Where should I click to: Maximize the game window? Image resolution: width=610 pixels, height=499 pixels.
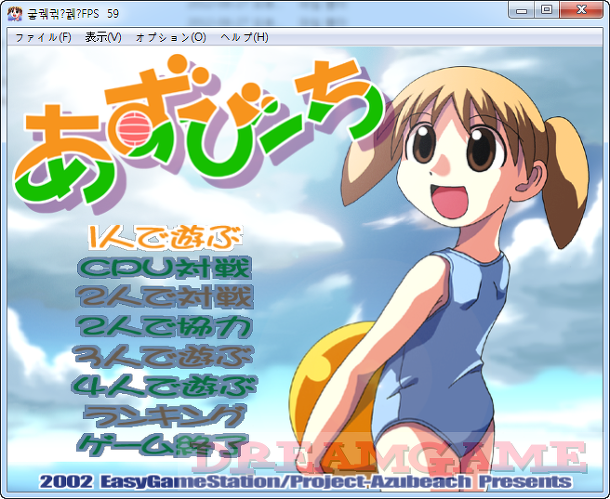click(x=547, y=11)
